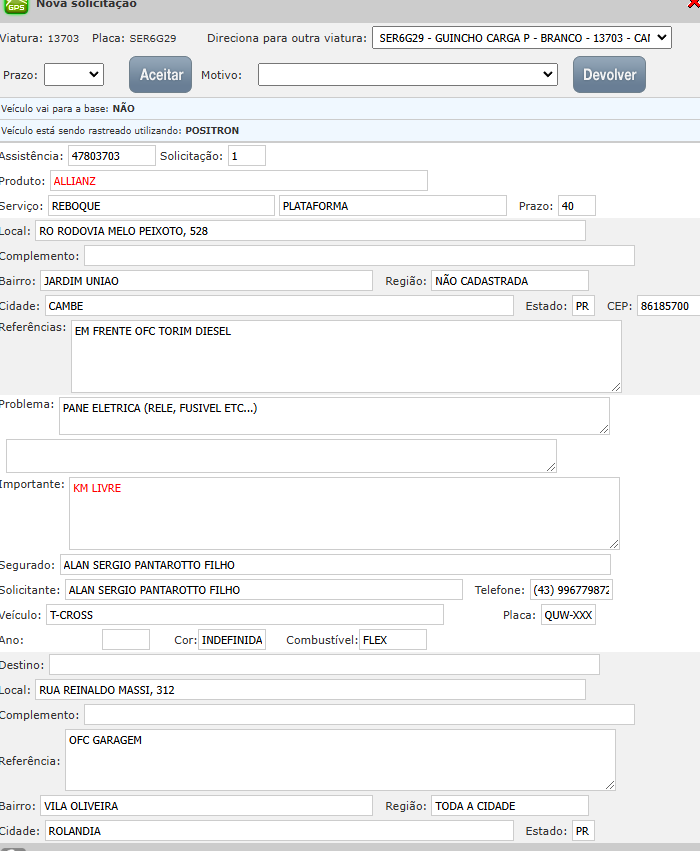Screen dimensions: 700x851
Task: Click the Telefone field (43) 99677
Action: tap(571, 589)
